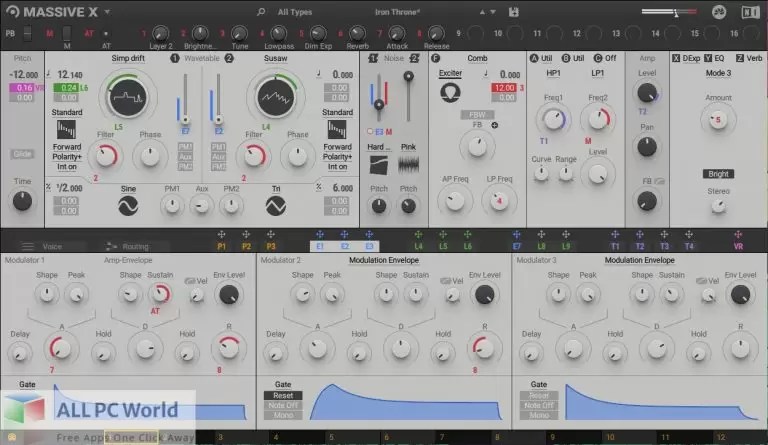This screenshot has width=768, height=445.
Task: Toggle Vel switch in Modulator 1
Action: coord(190,281)
